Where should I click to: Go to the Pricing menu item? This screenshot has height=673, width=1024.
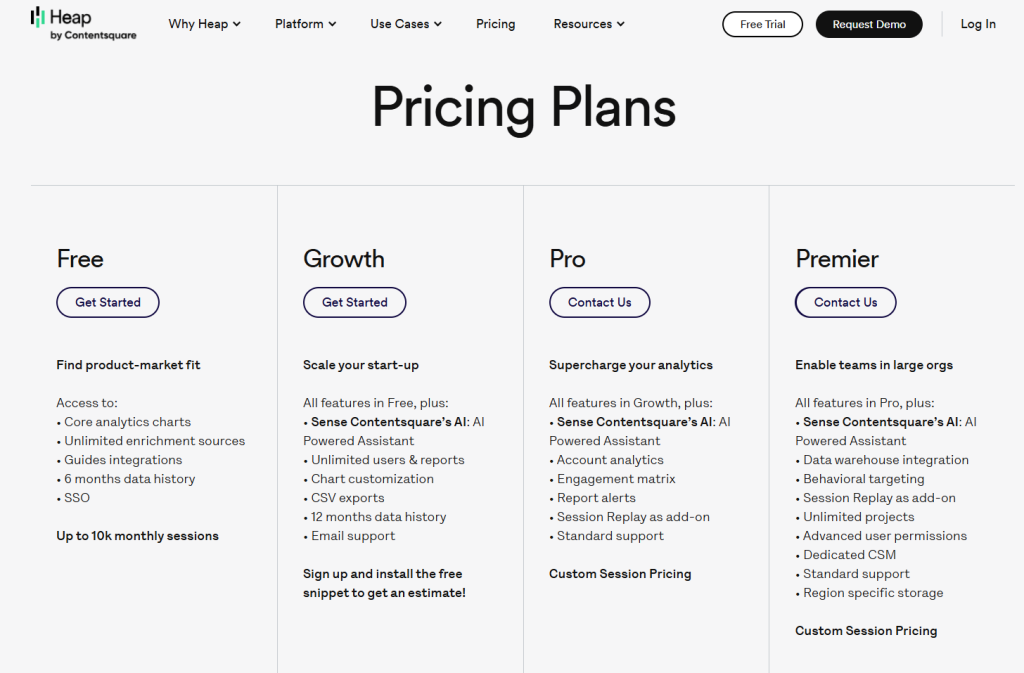point(496,24)
